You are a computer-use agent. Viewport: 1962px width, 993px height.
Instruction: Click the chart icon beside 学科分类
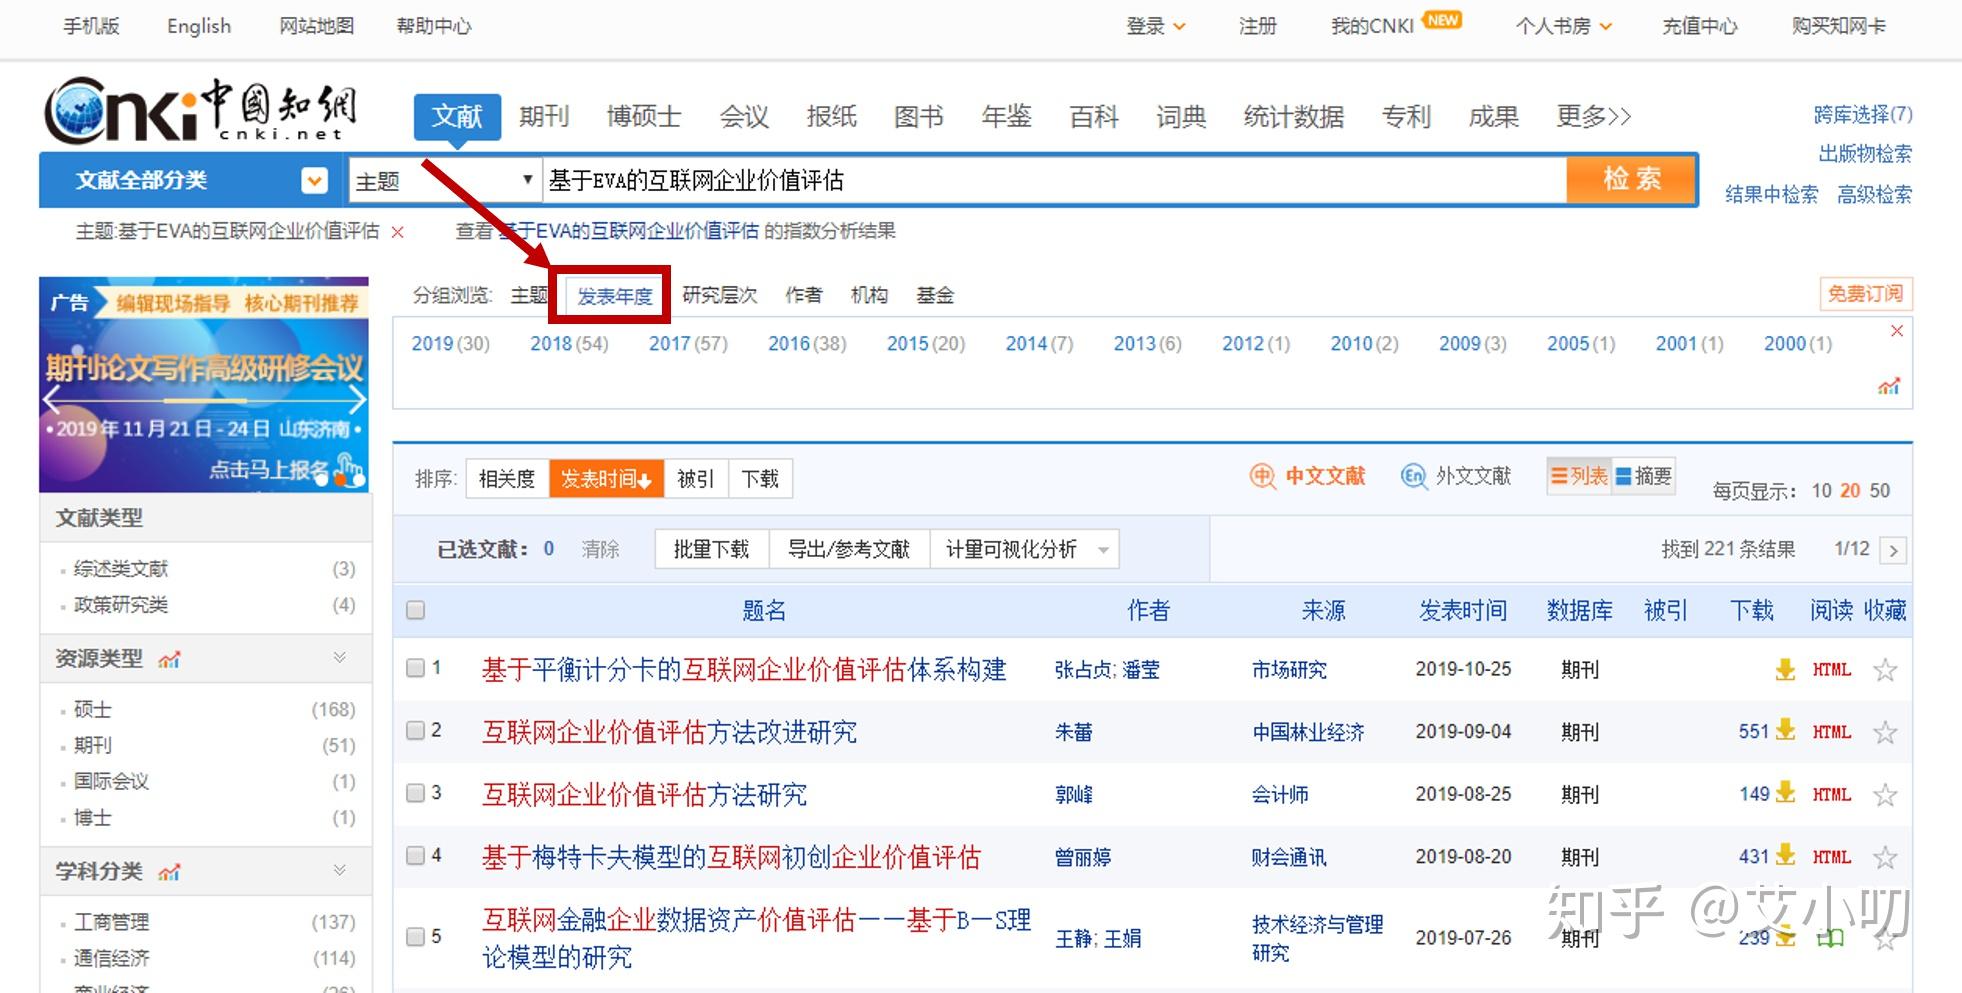[169, 871]
